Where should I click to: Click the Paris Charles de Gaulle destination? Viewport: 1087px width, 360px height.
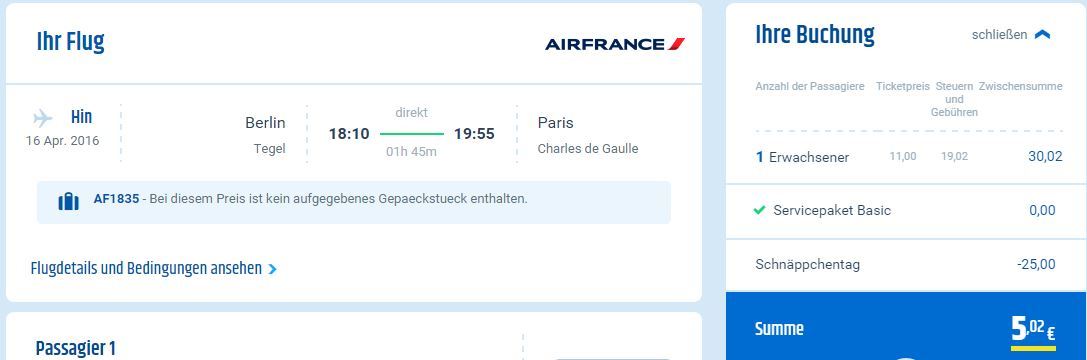coord(587,135)
